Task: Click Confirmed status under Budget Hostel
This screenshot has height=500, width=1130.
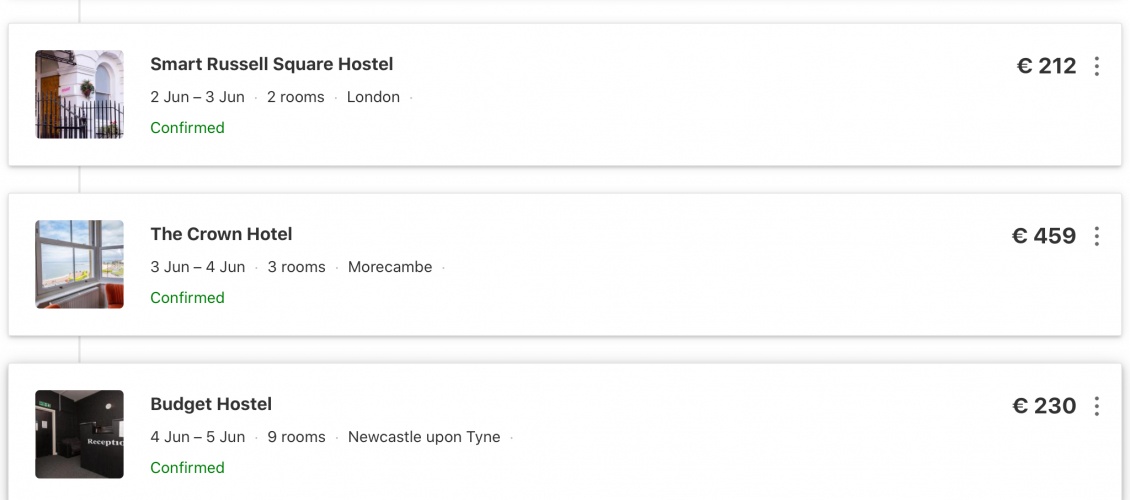Action: pos(187,468)
